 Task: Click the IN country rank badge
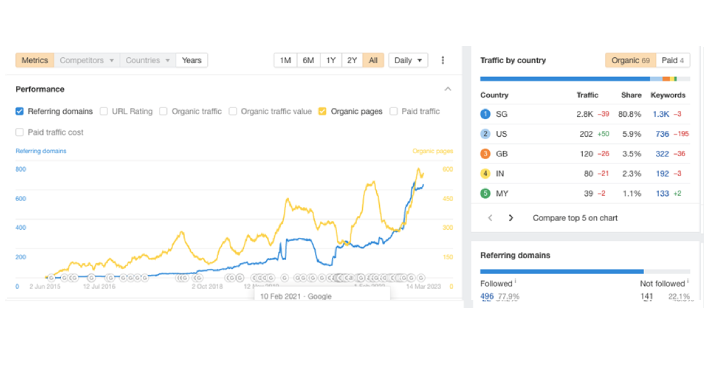485,174
